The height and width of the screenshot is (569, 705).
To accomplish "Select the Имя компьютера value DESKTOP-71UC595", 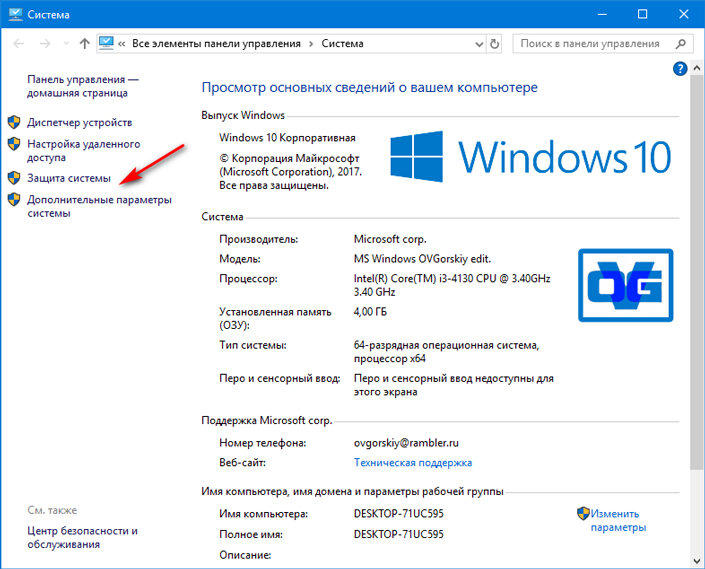I will click(x=398, y=513).
